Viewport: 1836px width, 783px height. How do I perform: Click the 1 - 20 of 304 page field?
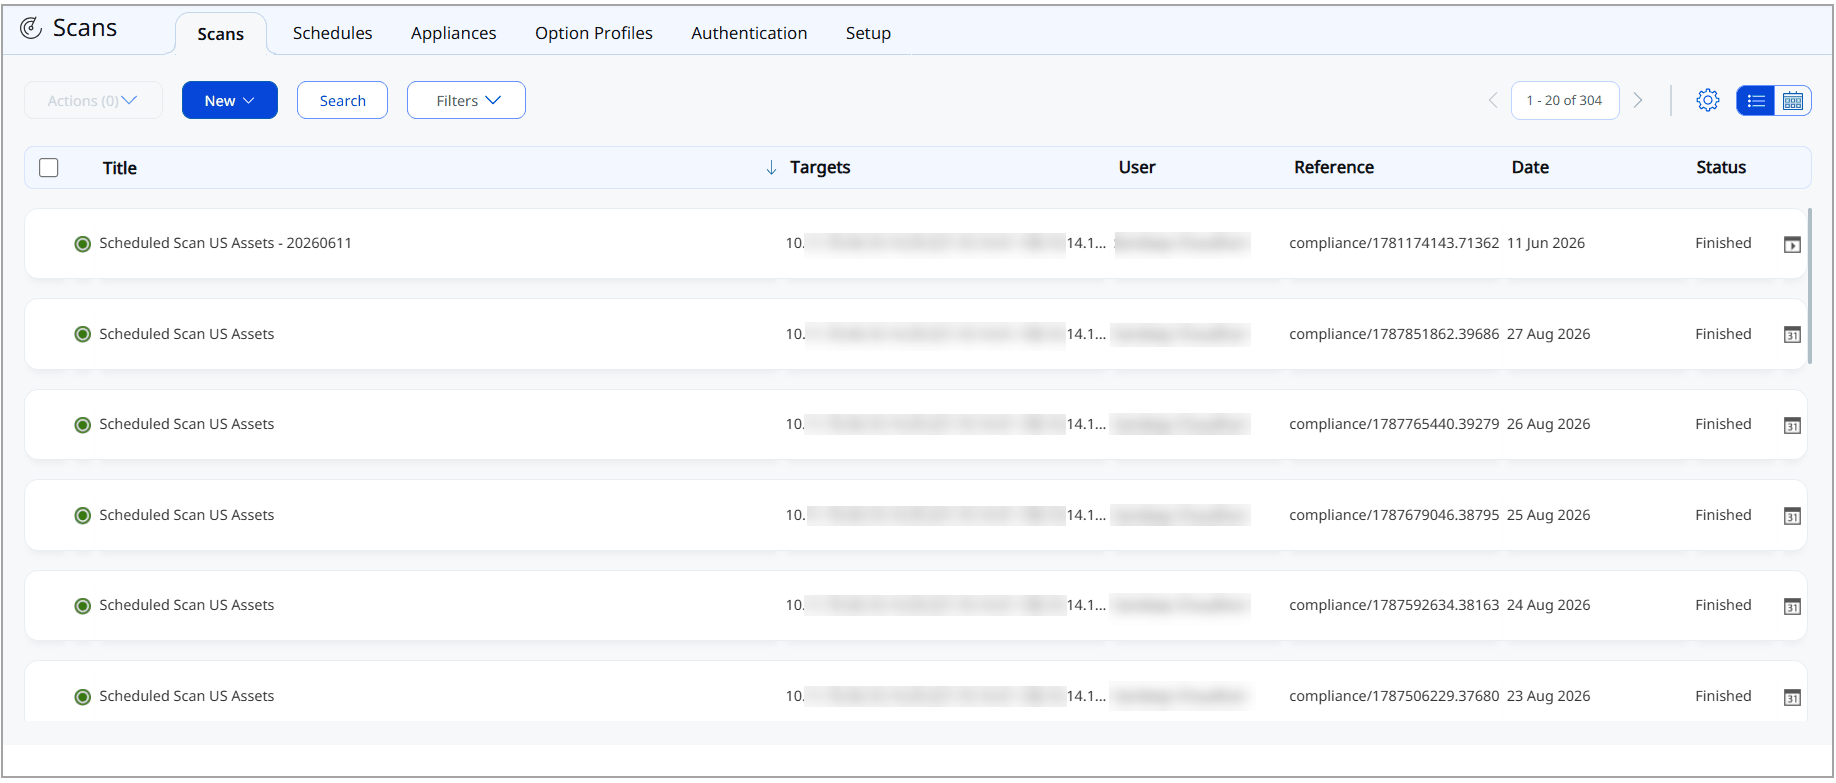(1565, 100)
